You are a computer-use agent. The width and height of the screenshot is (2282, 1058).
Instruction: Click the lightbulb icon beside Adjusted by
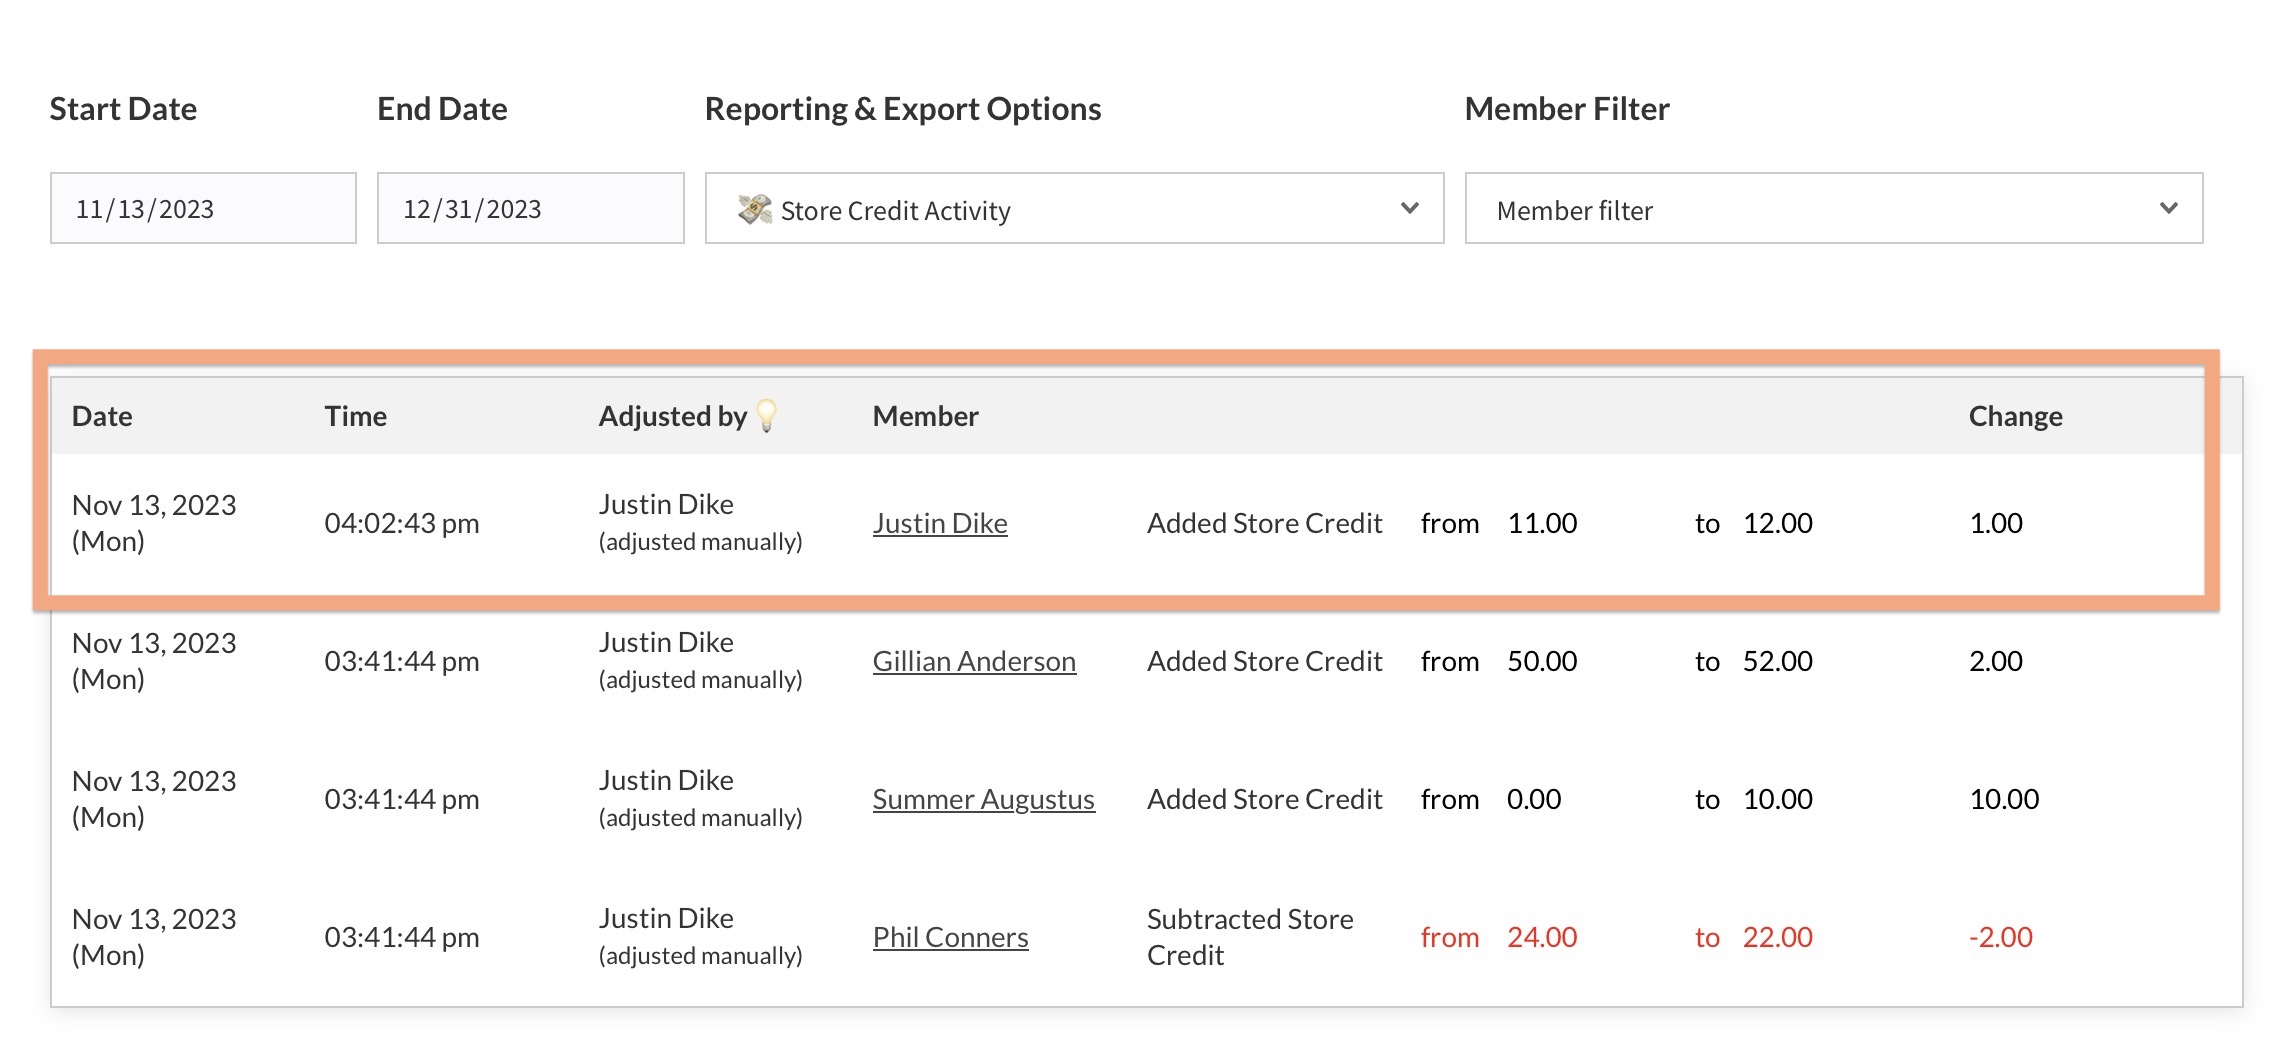767,415
